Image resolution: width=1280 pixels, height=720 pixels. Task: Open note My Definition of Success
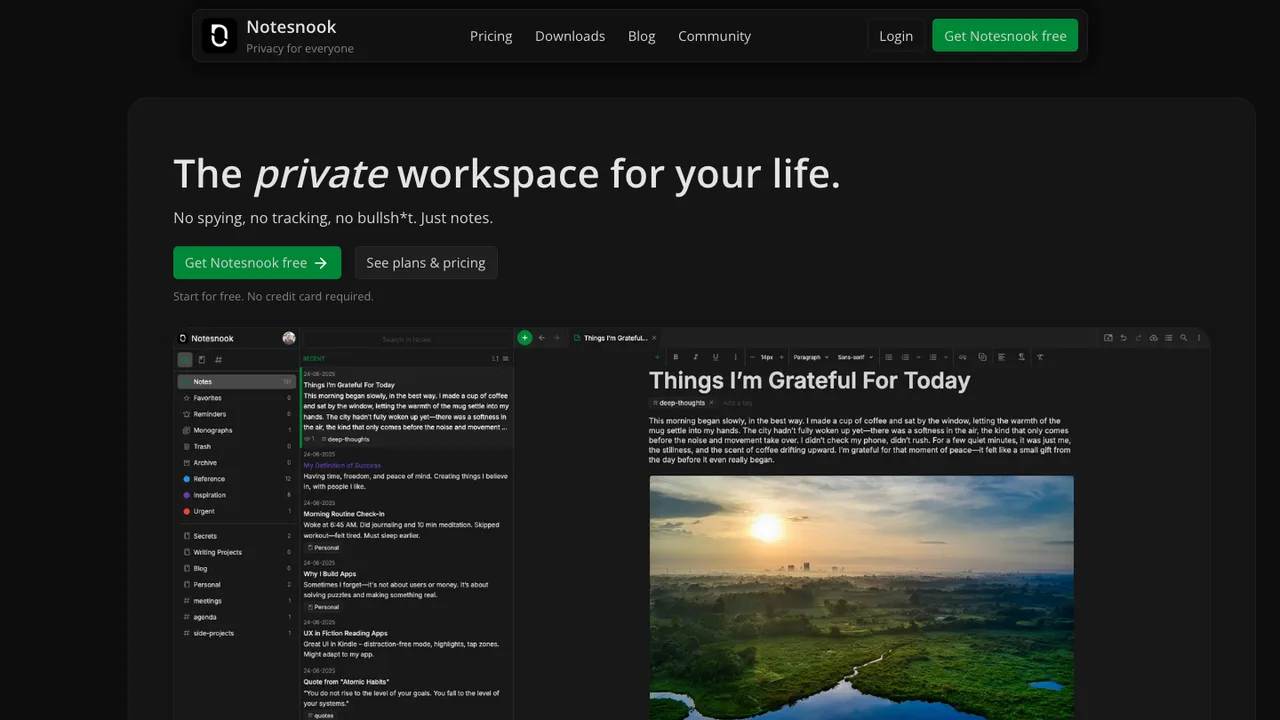(407, 471)
